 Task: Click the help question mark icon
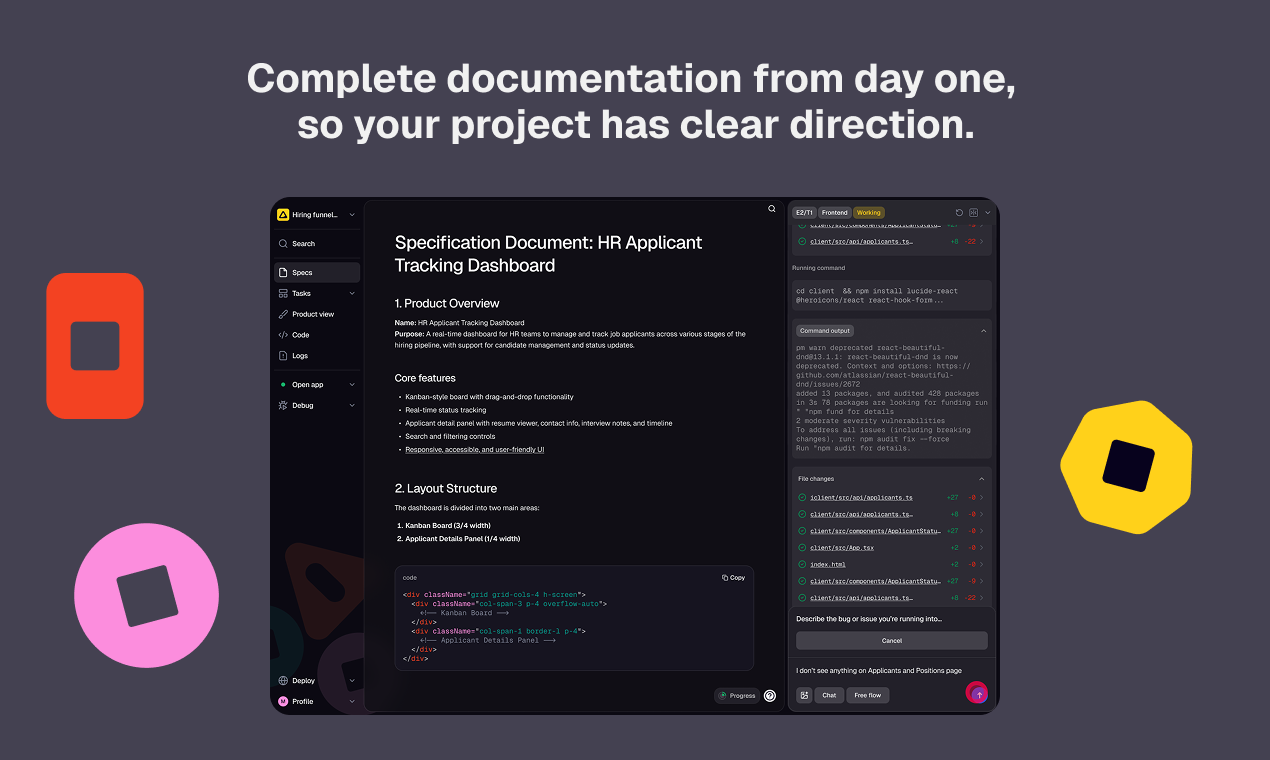pyautogui.click(x=770, y=696)
